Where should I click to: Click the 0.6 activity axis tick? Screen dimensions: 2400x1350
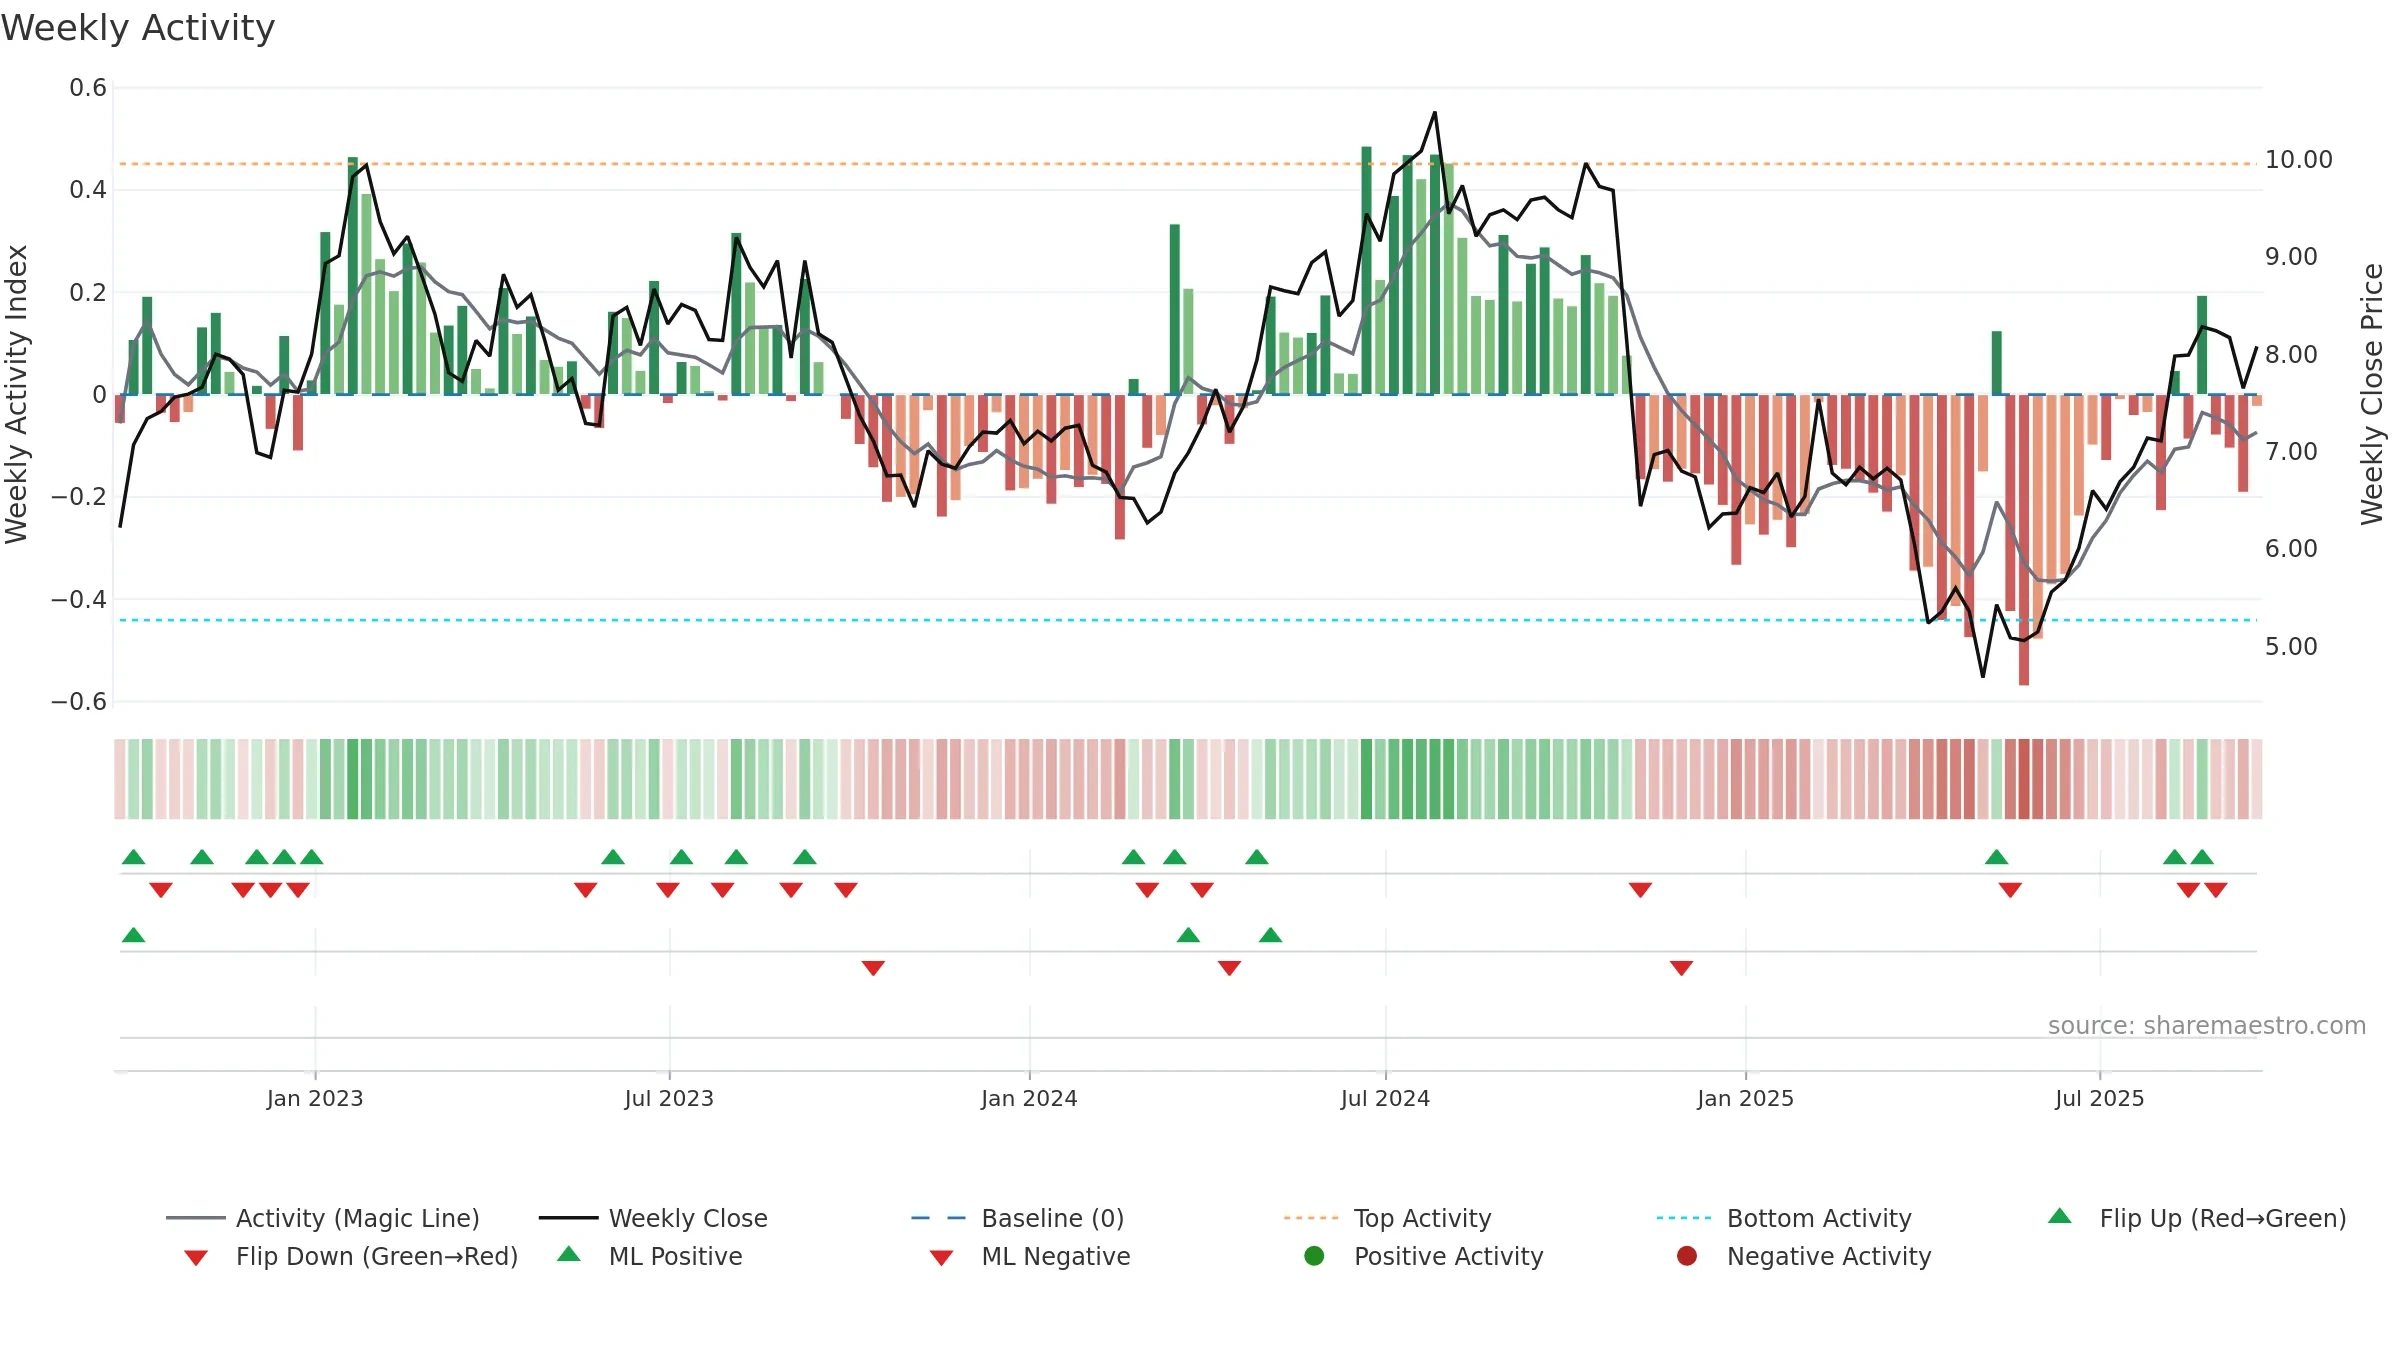tap(88, 88)
